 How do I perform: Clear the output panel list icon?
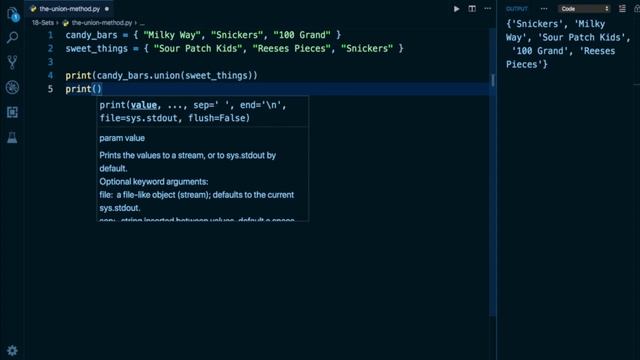pyautogui.click(x=622, y=9)
